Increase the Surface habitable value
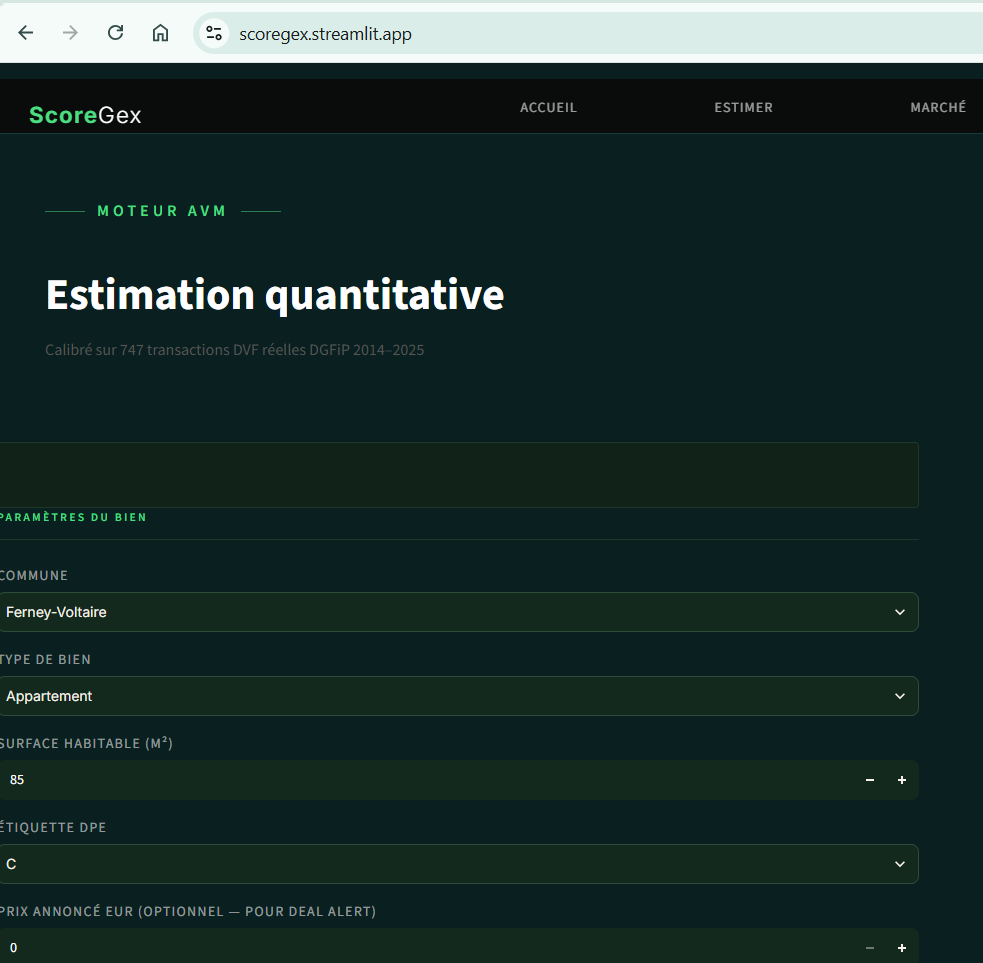The height and width of the screenshot is (963, 983). (902, 780)
